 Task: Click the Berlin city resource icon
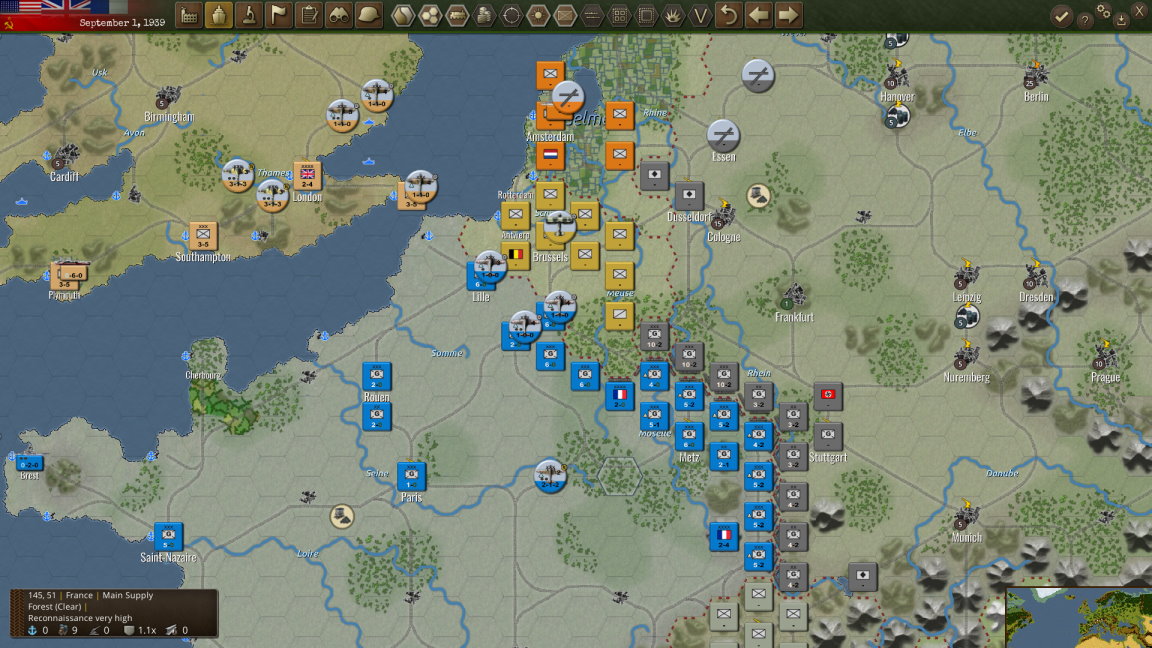1035,75
